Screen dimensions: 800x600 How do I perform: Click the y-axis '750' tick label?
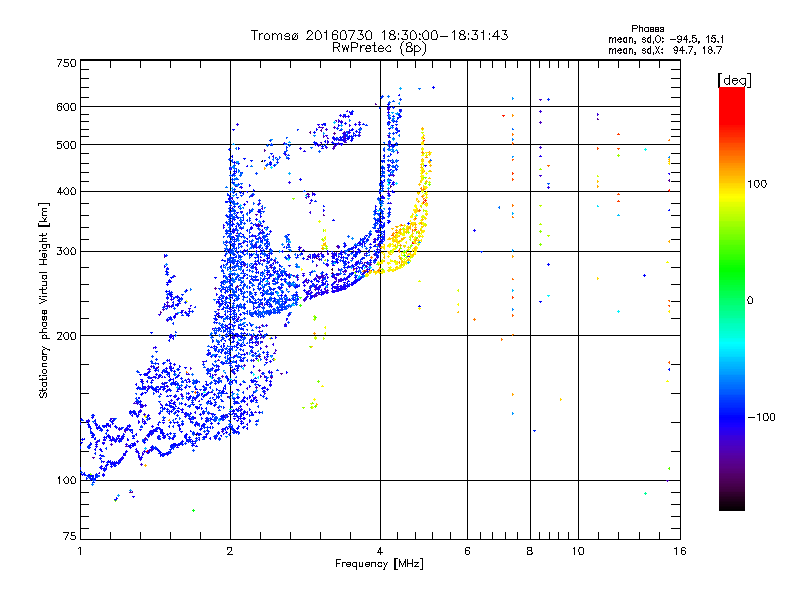click(66, 63)
